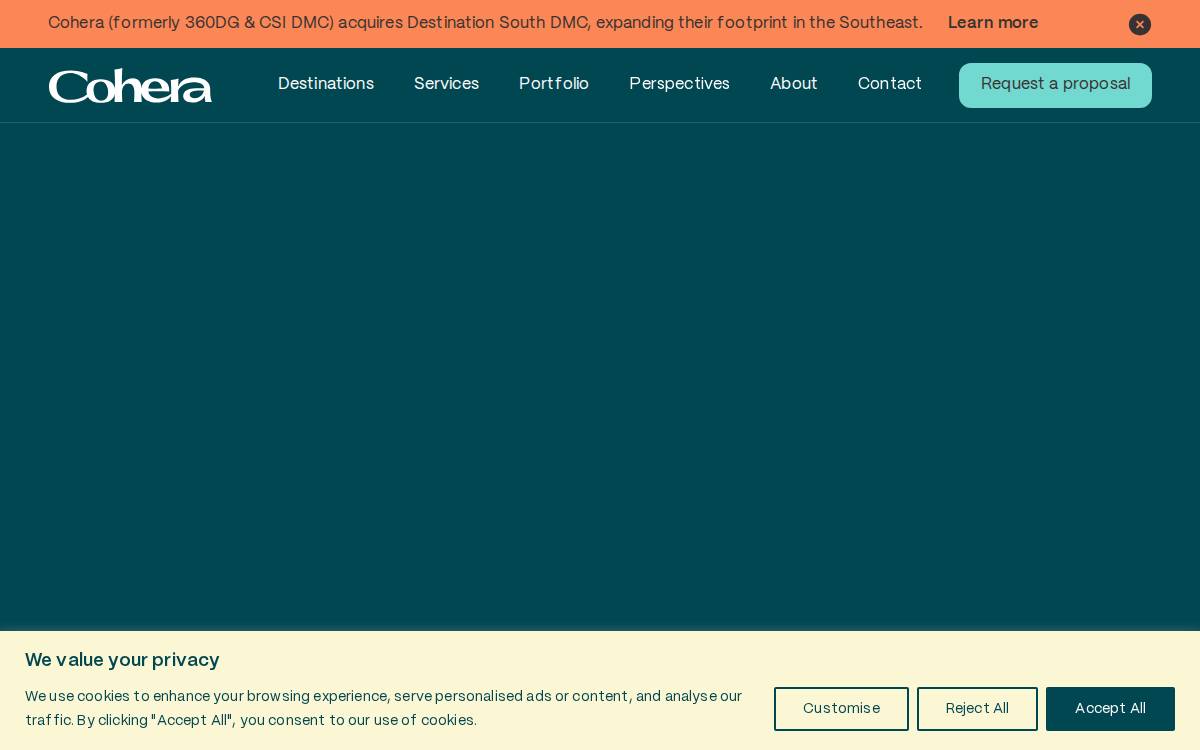Open the Perspectives menu item
This screenshot has width=1200, height=750.
pyautogui.click(x=679, y=84)
